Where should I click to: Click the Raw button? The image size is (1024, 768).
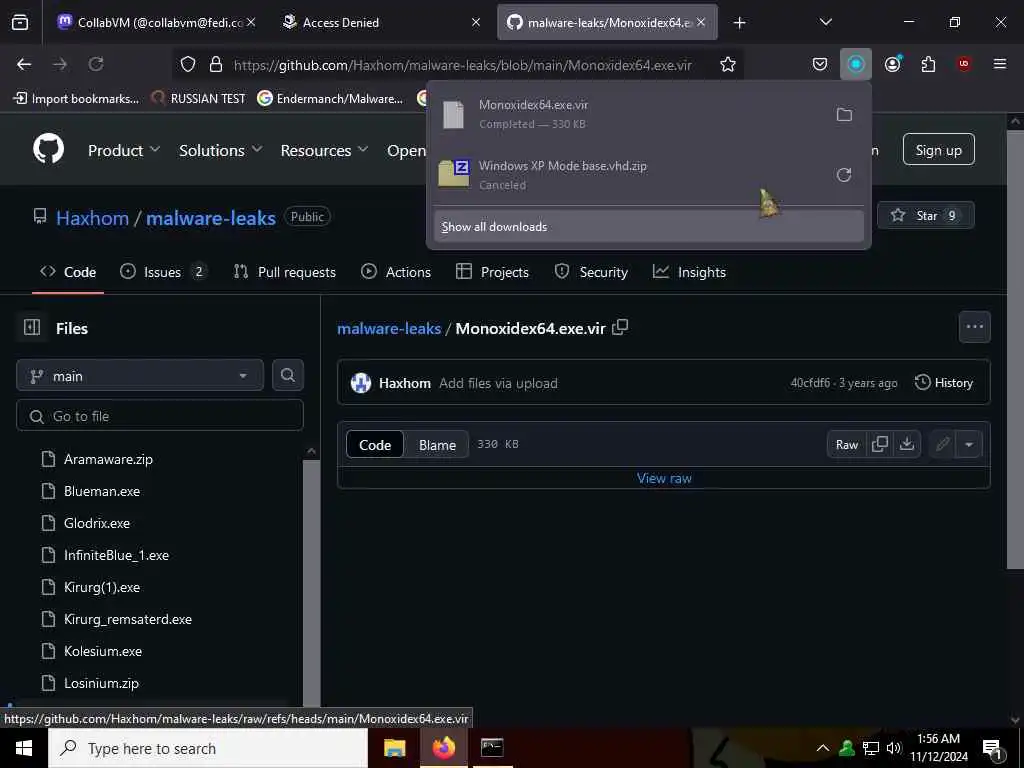pyautogui.click(x=846, y=444)
